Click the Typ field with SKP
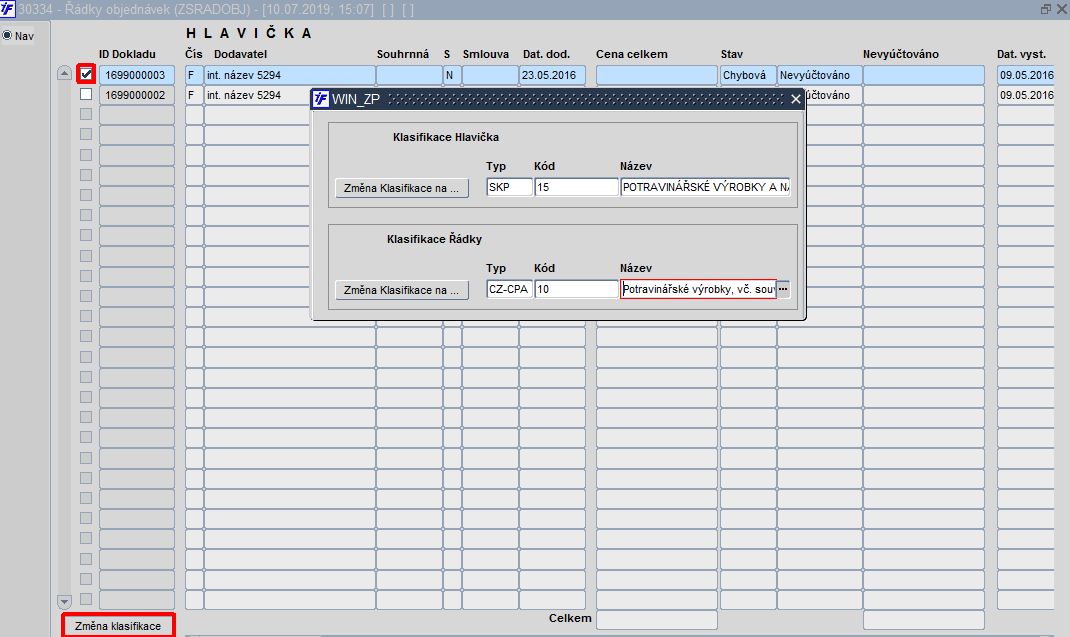Screen dimensions: 1070x637 pos(509,187)
